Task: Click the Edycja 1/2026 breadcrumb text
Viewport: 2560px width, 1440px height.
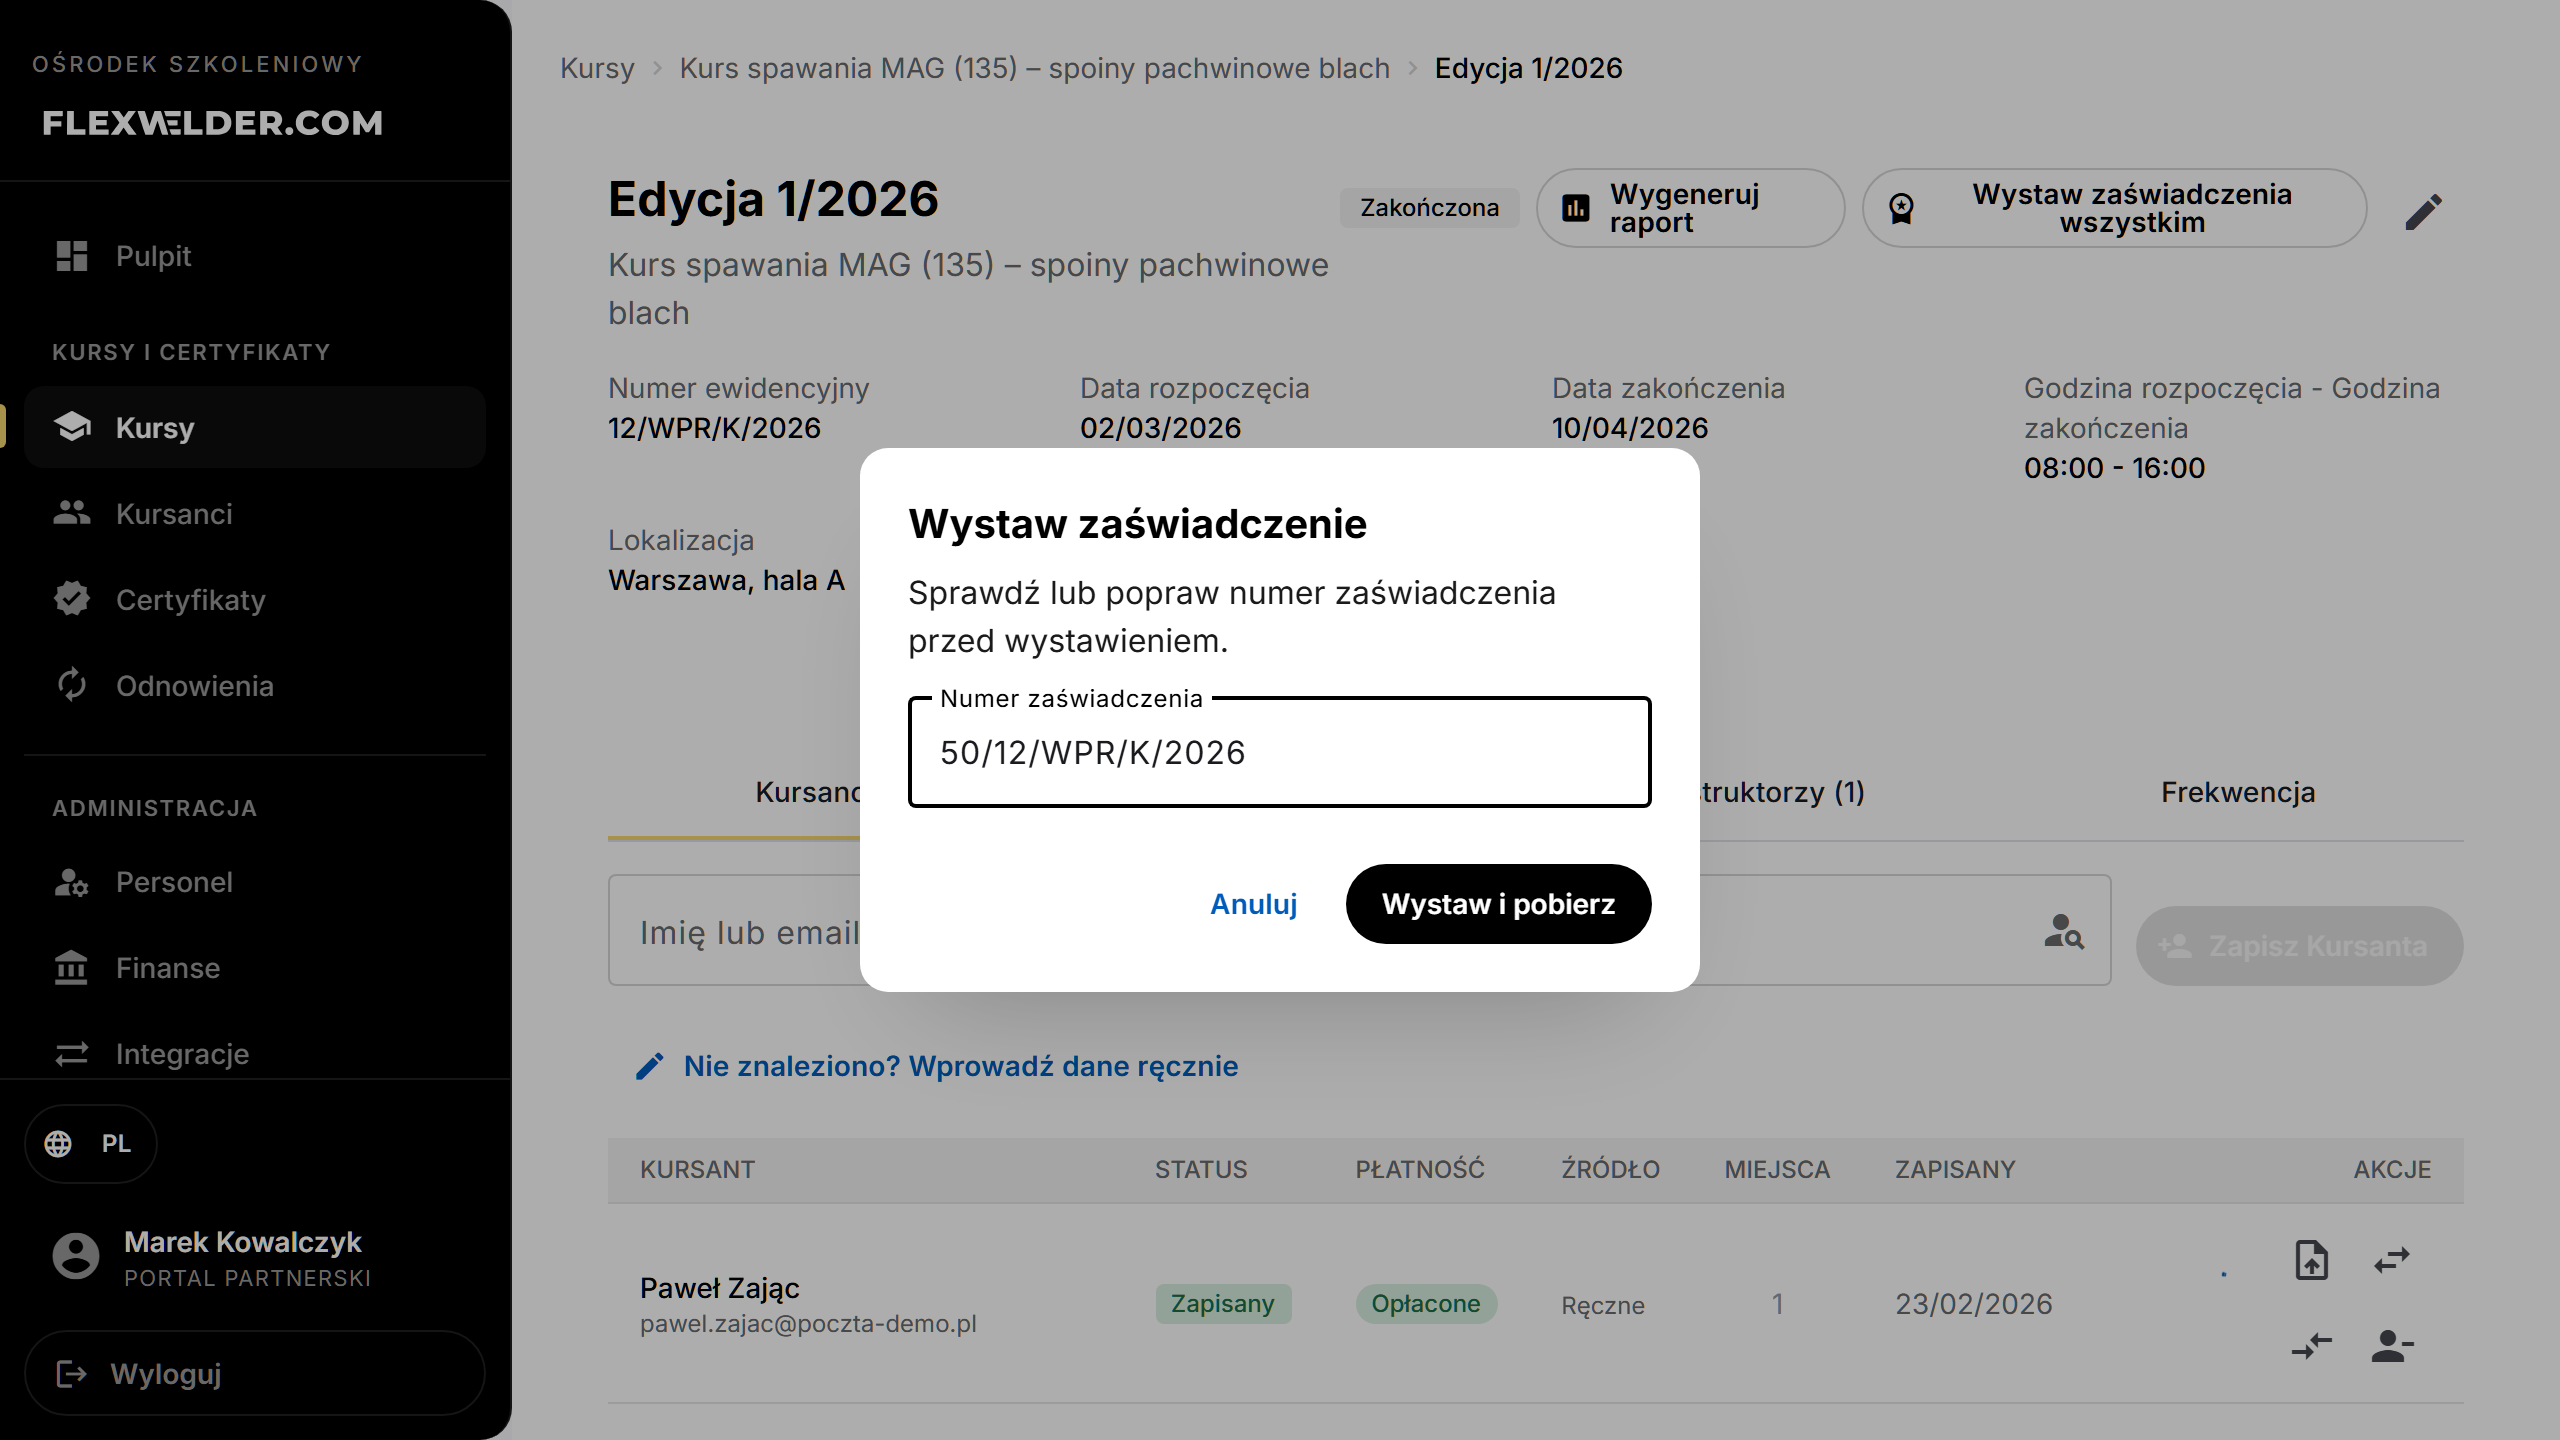Action: point(1528,68)
